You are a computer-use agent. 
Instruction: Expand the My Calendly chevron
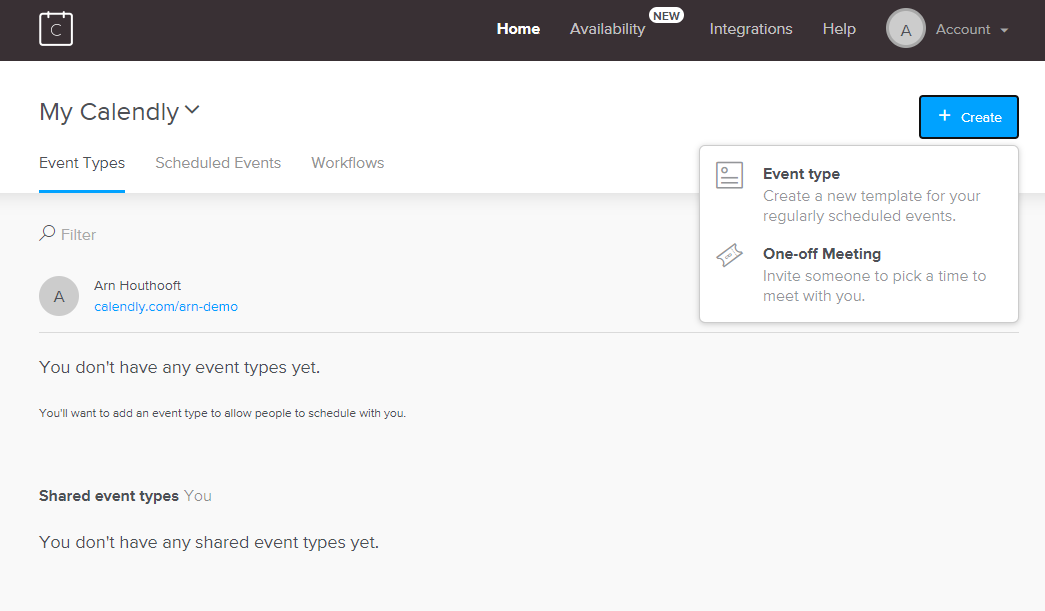192,110
